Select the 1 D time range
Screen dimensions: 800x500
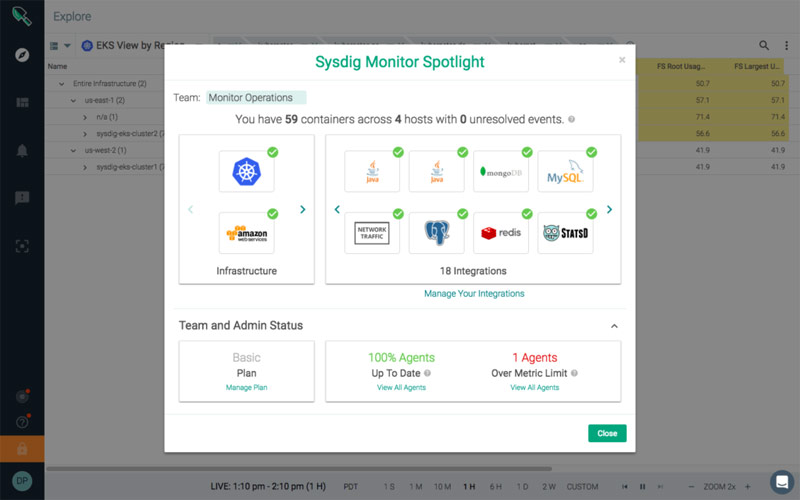522,487
